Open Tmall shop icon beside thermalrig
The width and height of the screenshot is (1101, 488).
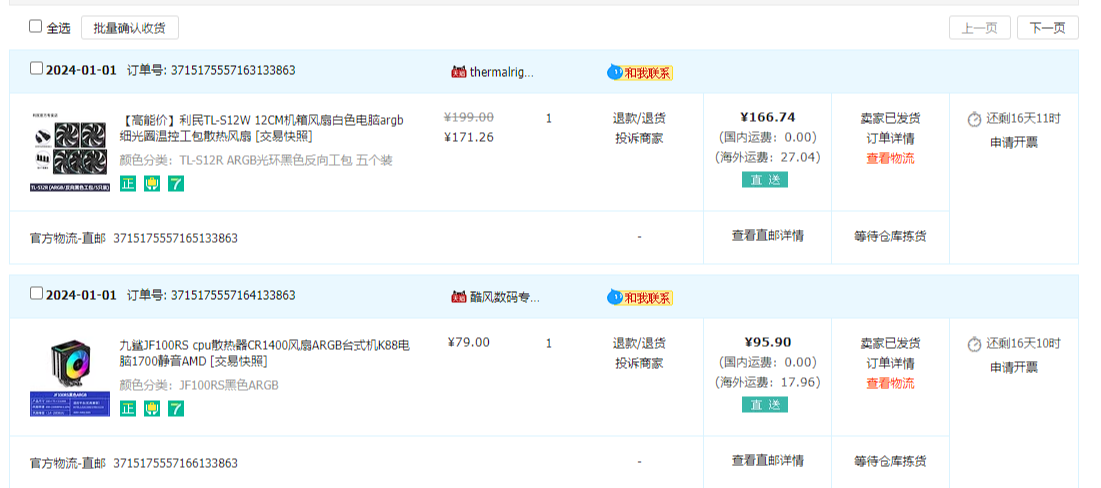[459, 72]
